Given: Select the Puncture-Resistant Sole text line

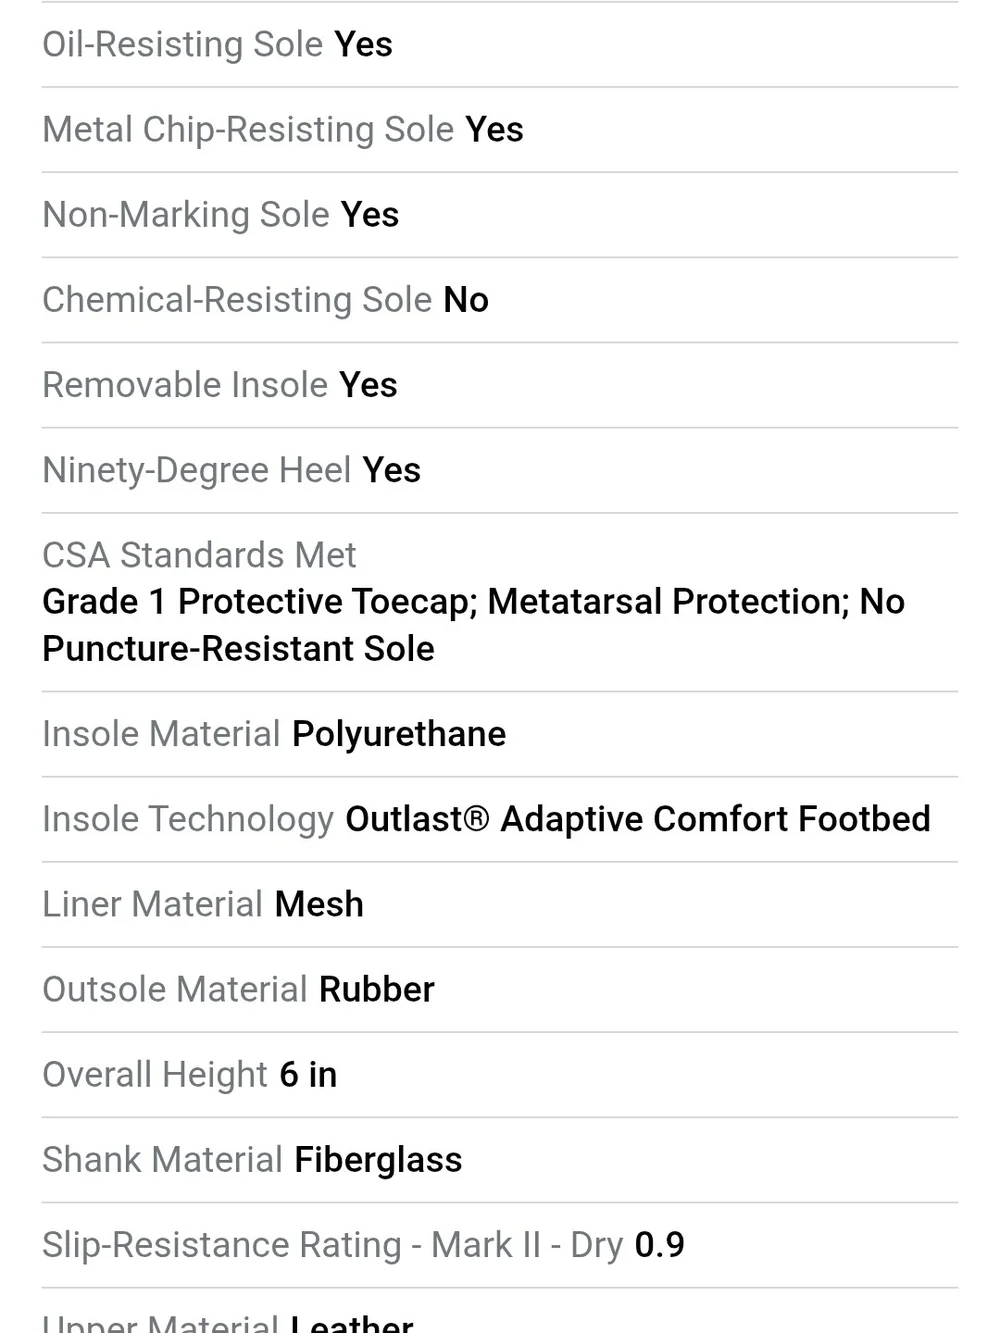Looking at the screenshot, I should tap(238, 649).
